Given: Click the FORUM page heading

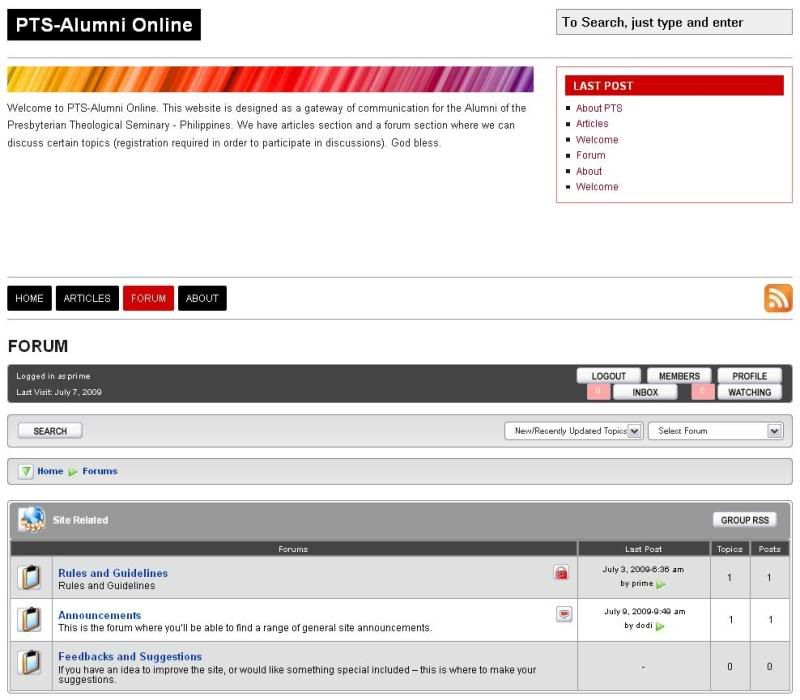Looking at the screenshot, I should (x=38, y=346).
